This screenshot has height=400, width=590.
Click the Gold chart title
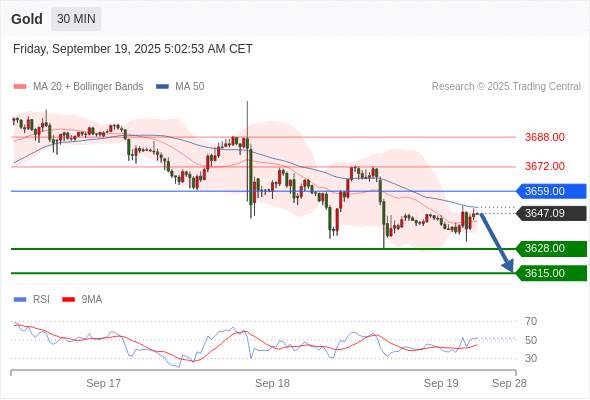click(27, 19)
